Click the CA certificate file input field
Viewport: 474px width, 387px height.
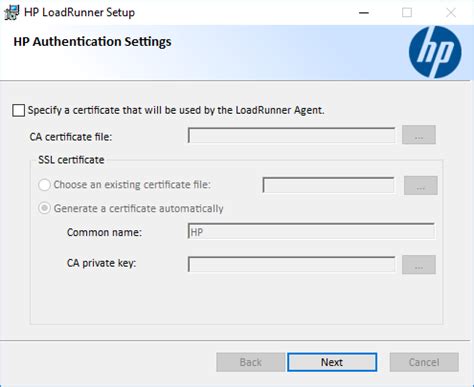pyautogui.click(x=291, y=135)
